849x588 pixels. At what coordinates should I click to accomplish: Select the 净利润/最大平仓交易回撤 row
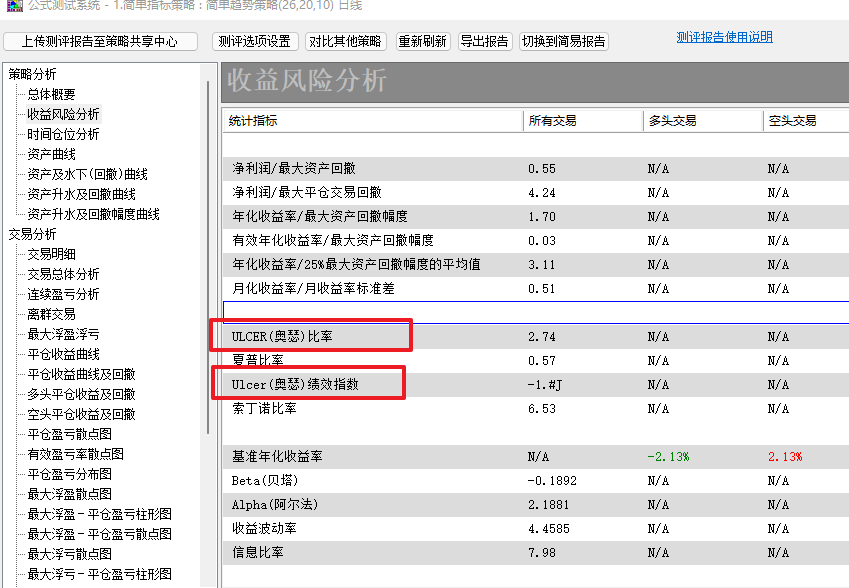pyautogui.click(x=536, y=193)
